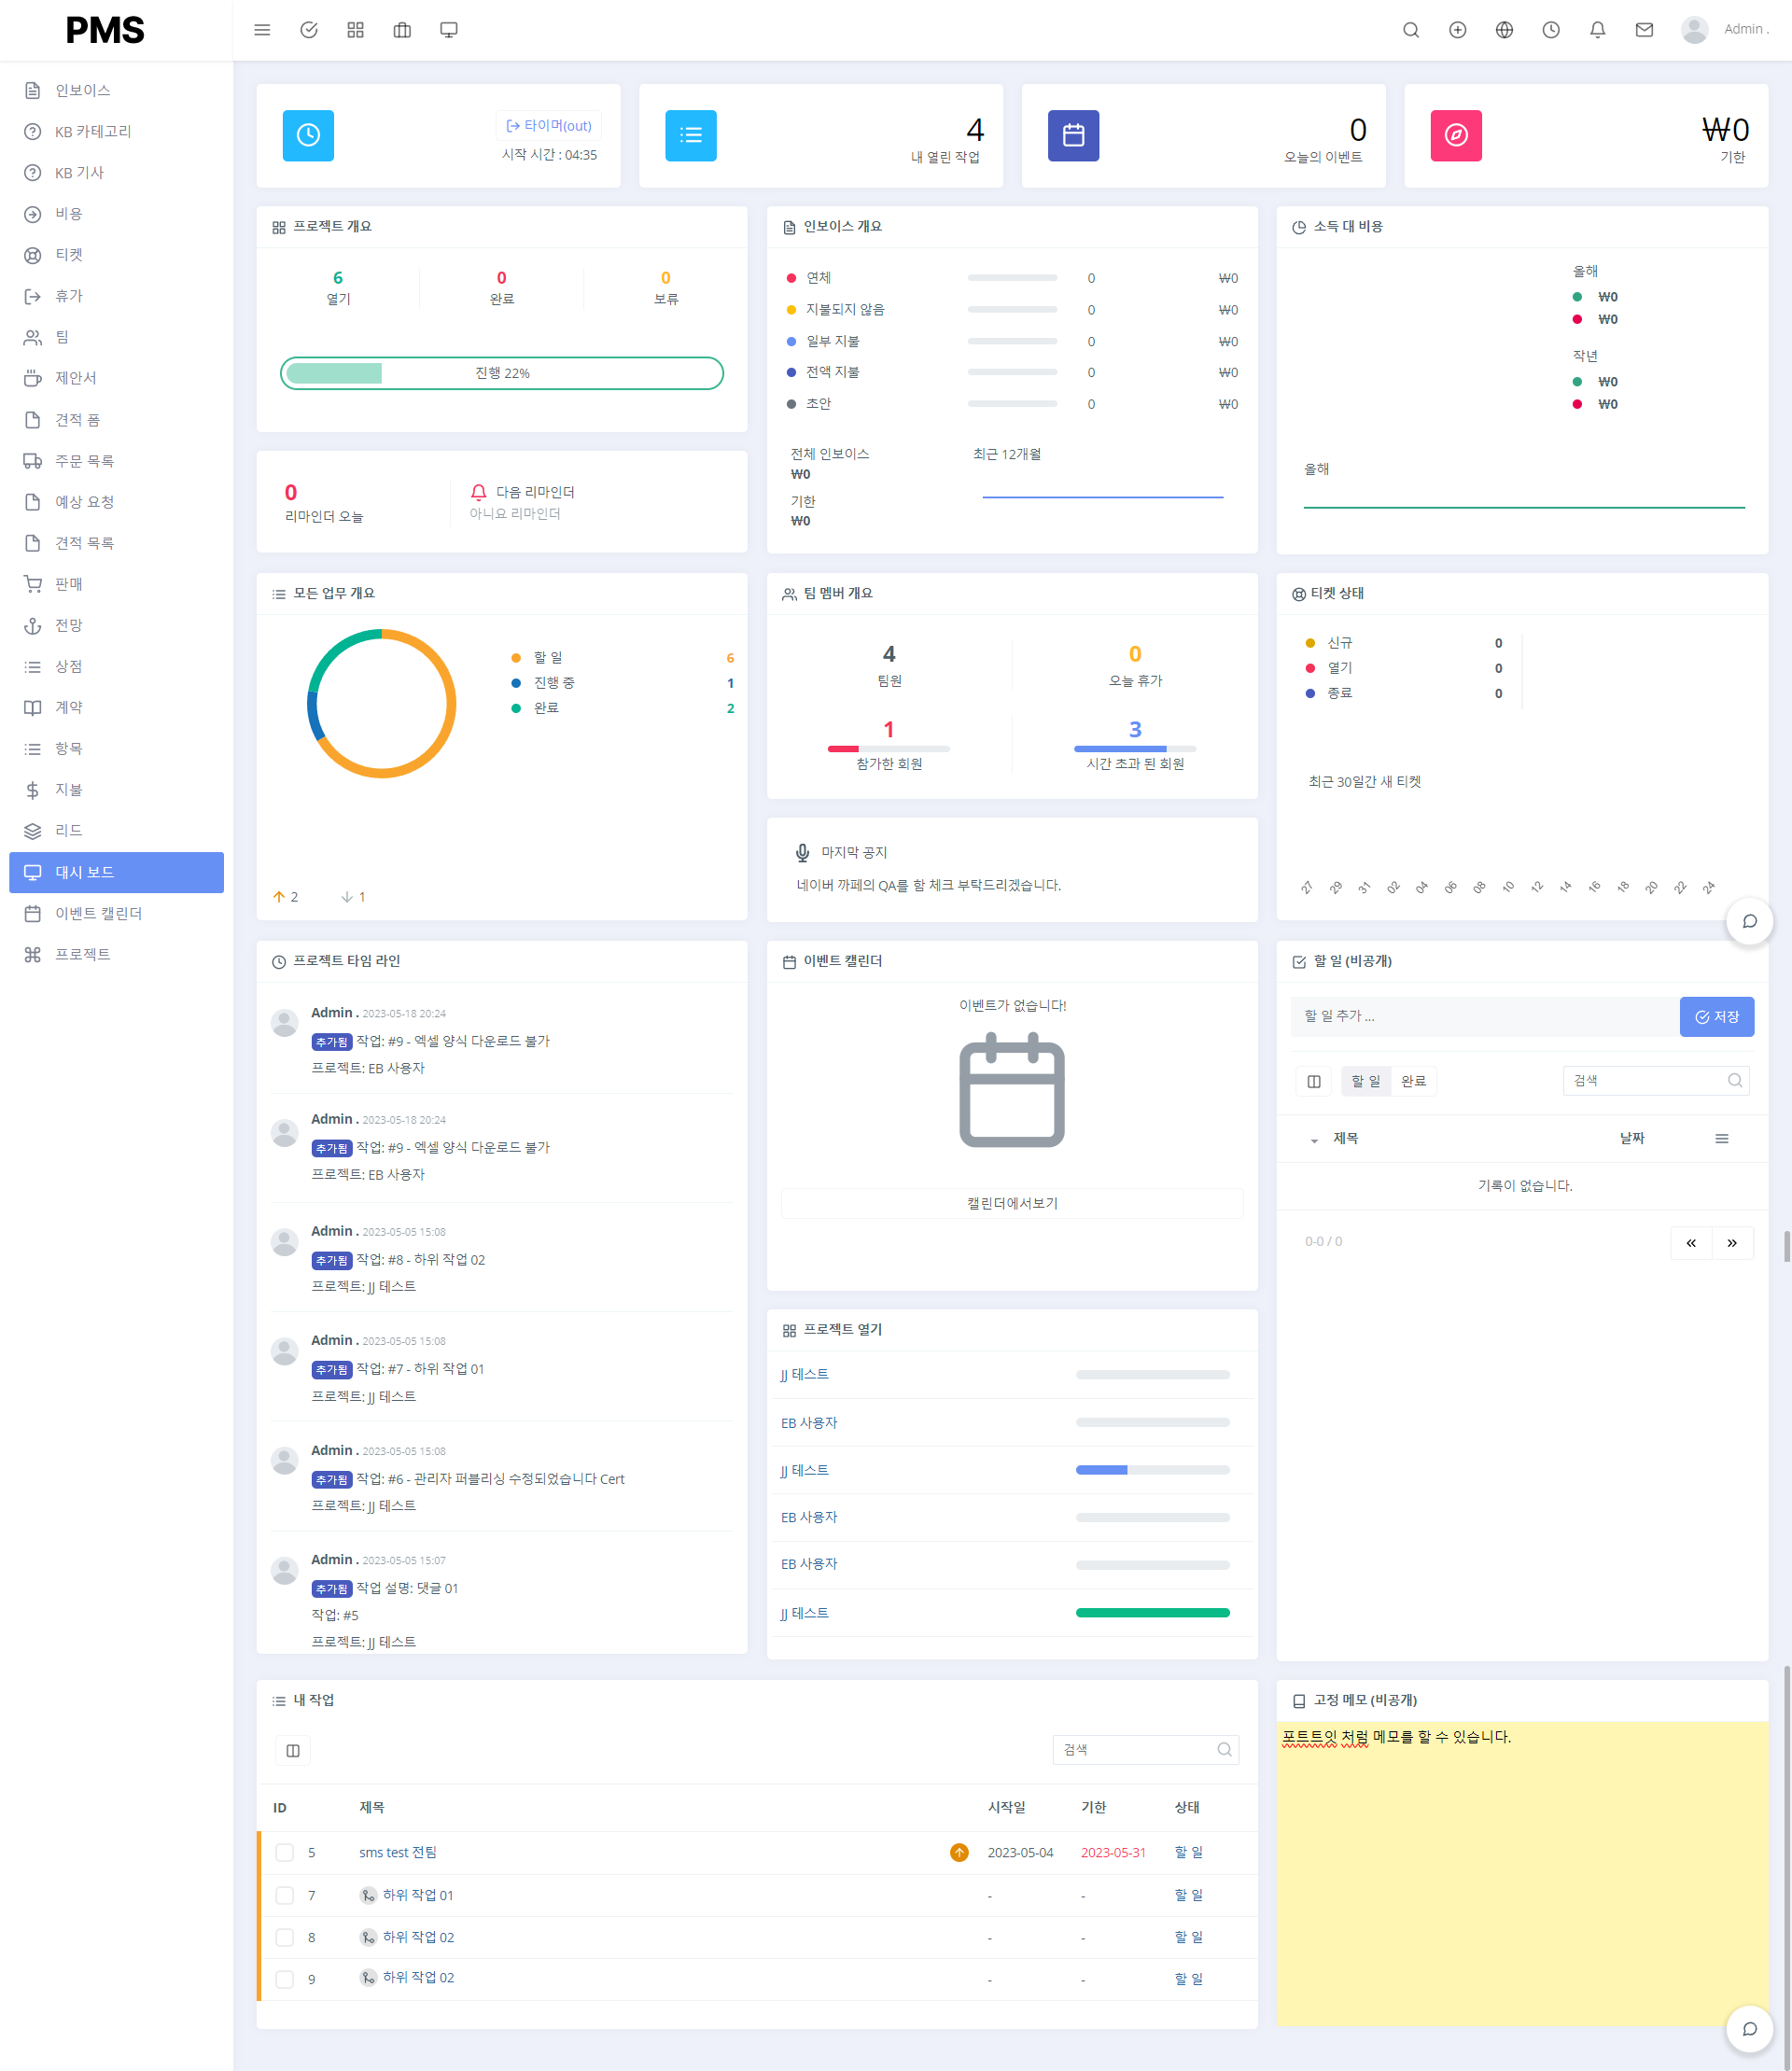Screen dimensions: 1792x2071
Task: Switch to the 완료 tab in to-do list
Action: 1413,1081
